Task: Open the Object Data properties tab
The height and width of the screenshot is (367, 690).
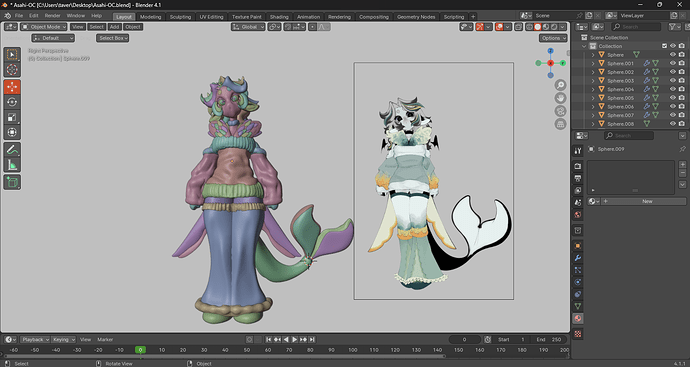Action: (x=578, y=306)
